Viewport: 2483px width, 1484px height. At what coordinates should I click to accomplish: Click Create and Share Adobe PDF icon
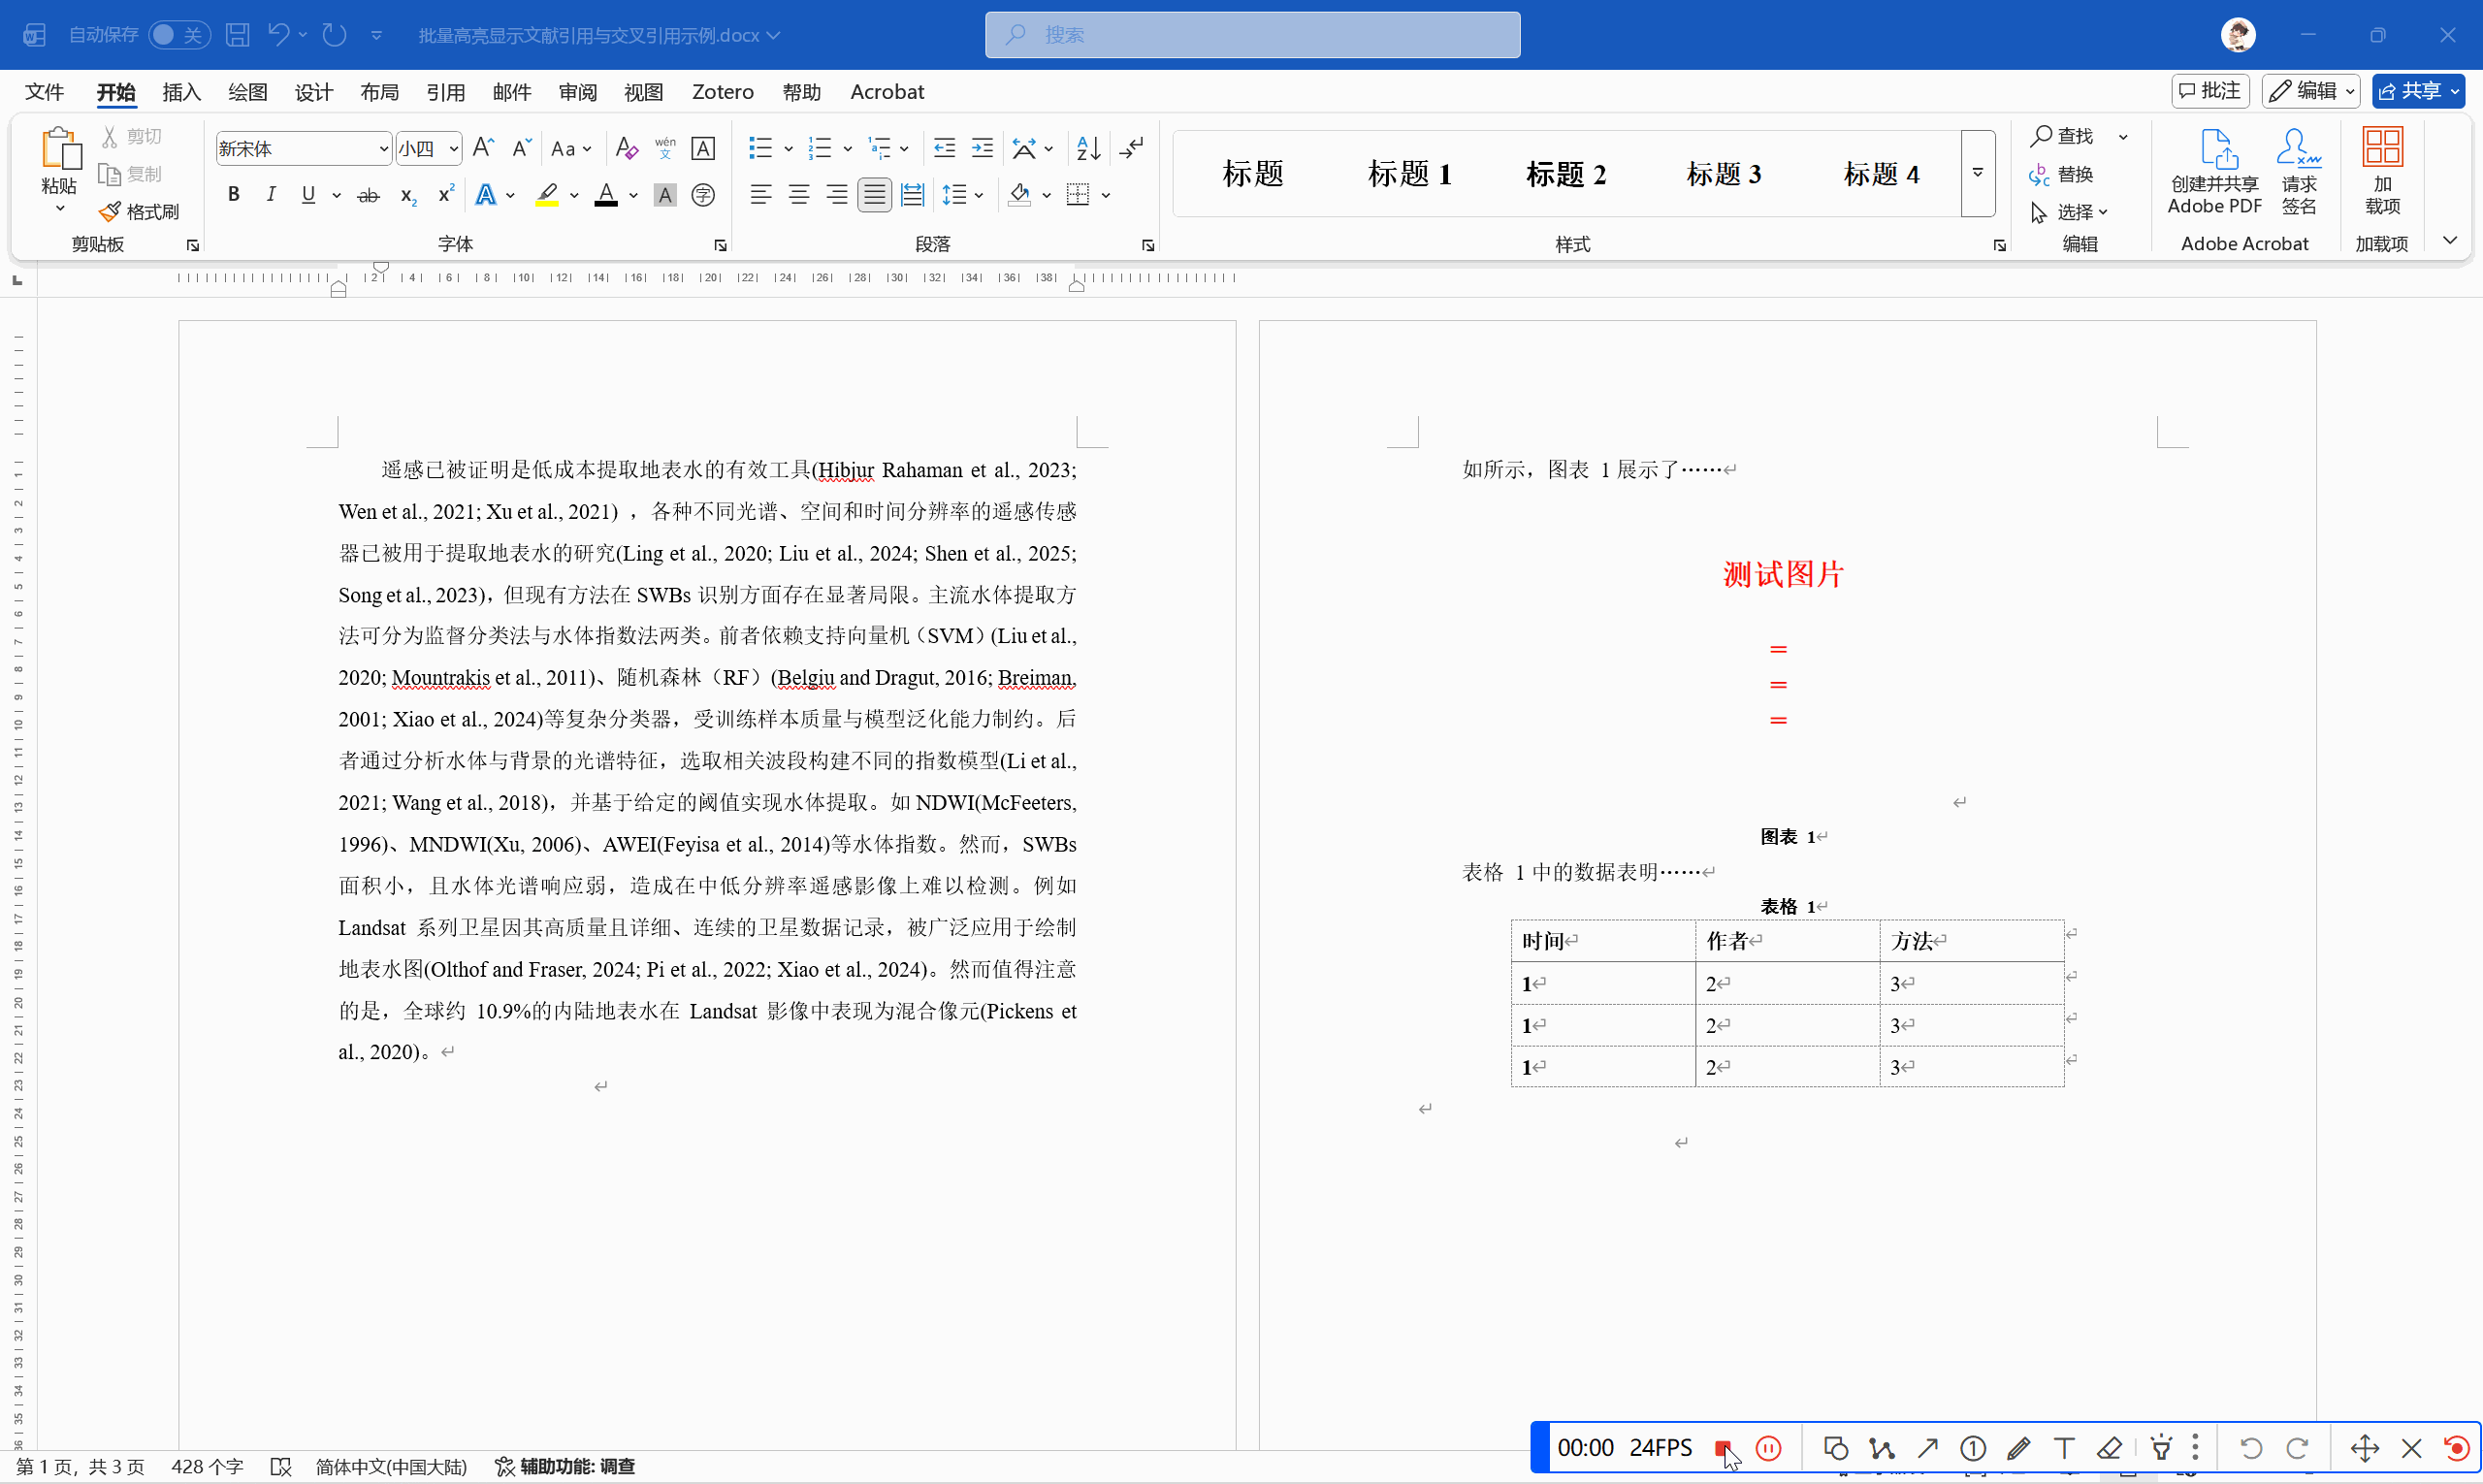click(x=2214, y=170)
